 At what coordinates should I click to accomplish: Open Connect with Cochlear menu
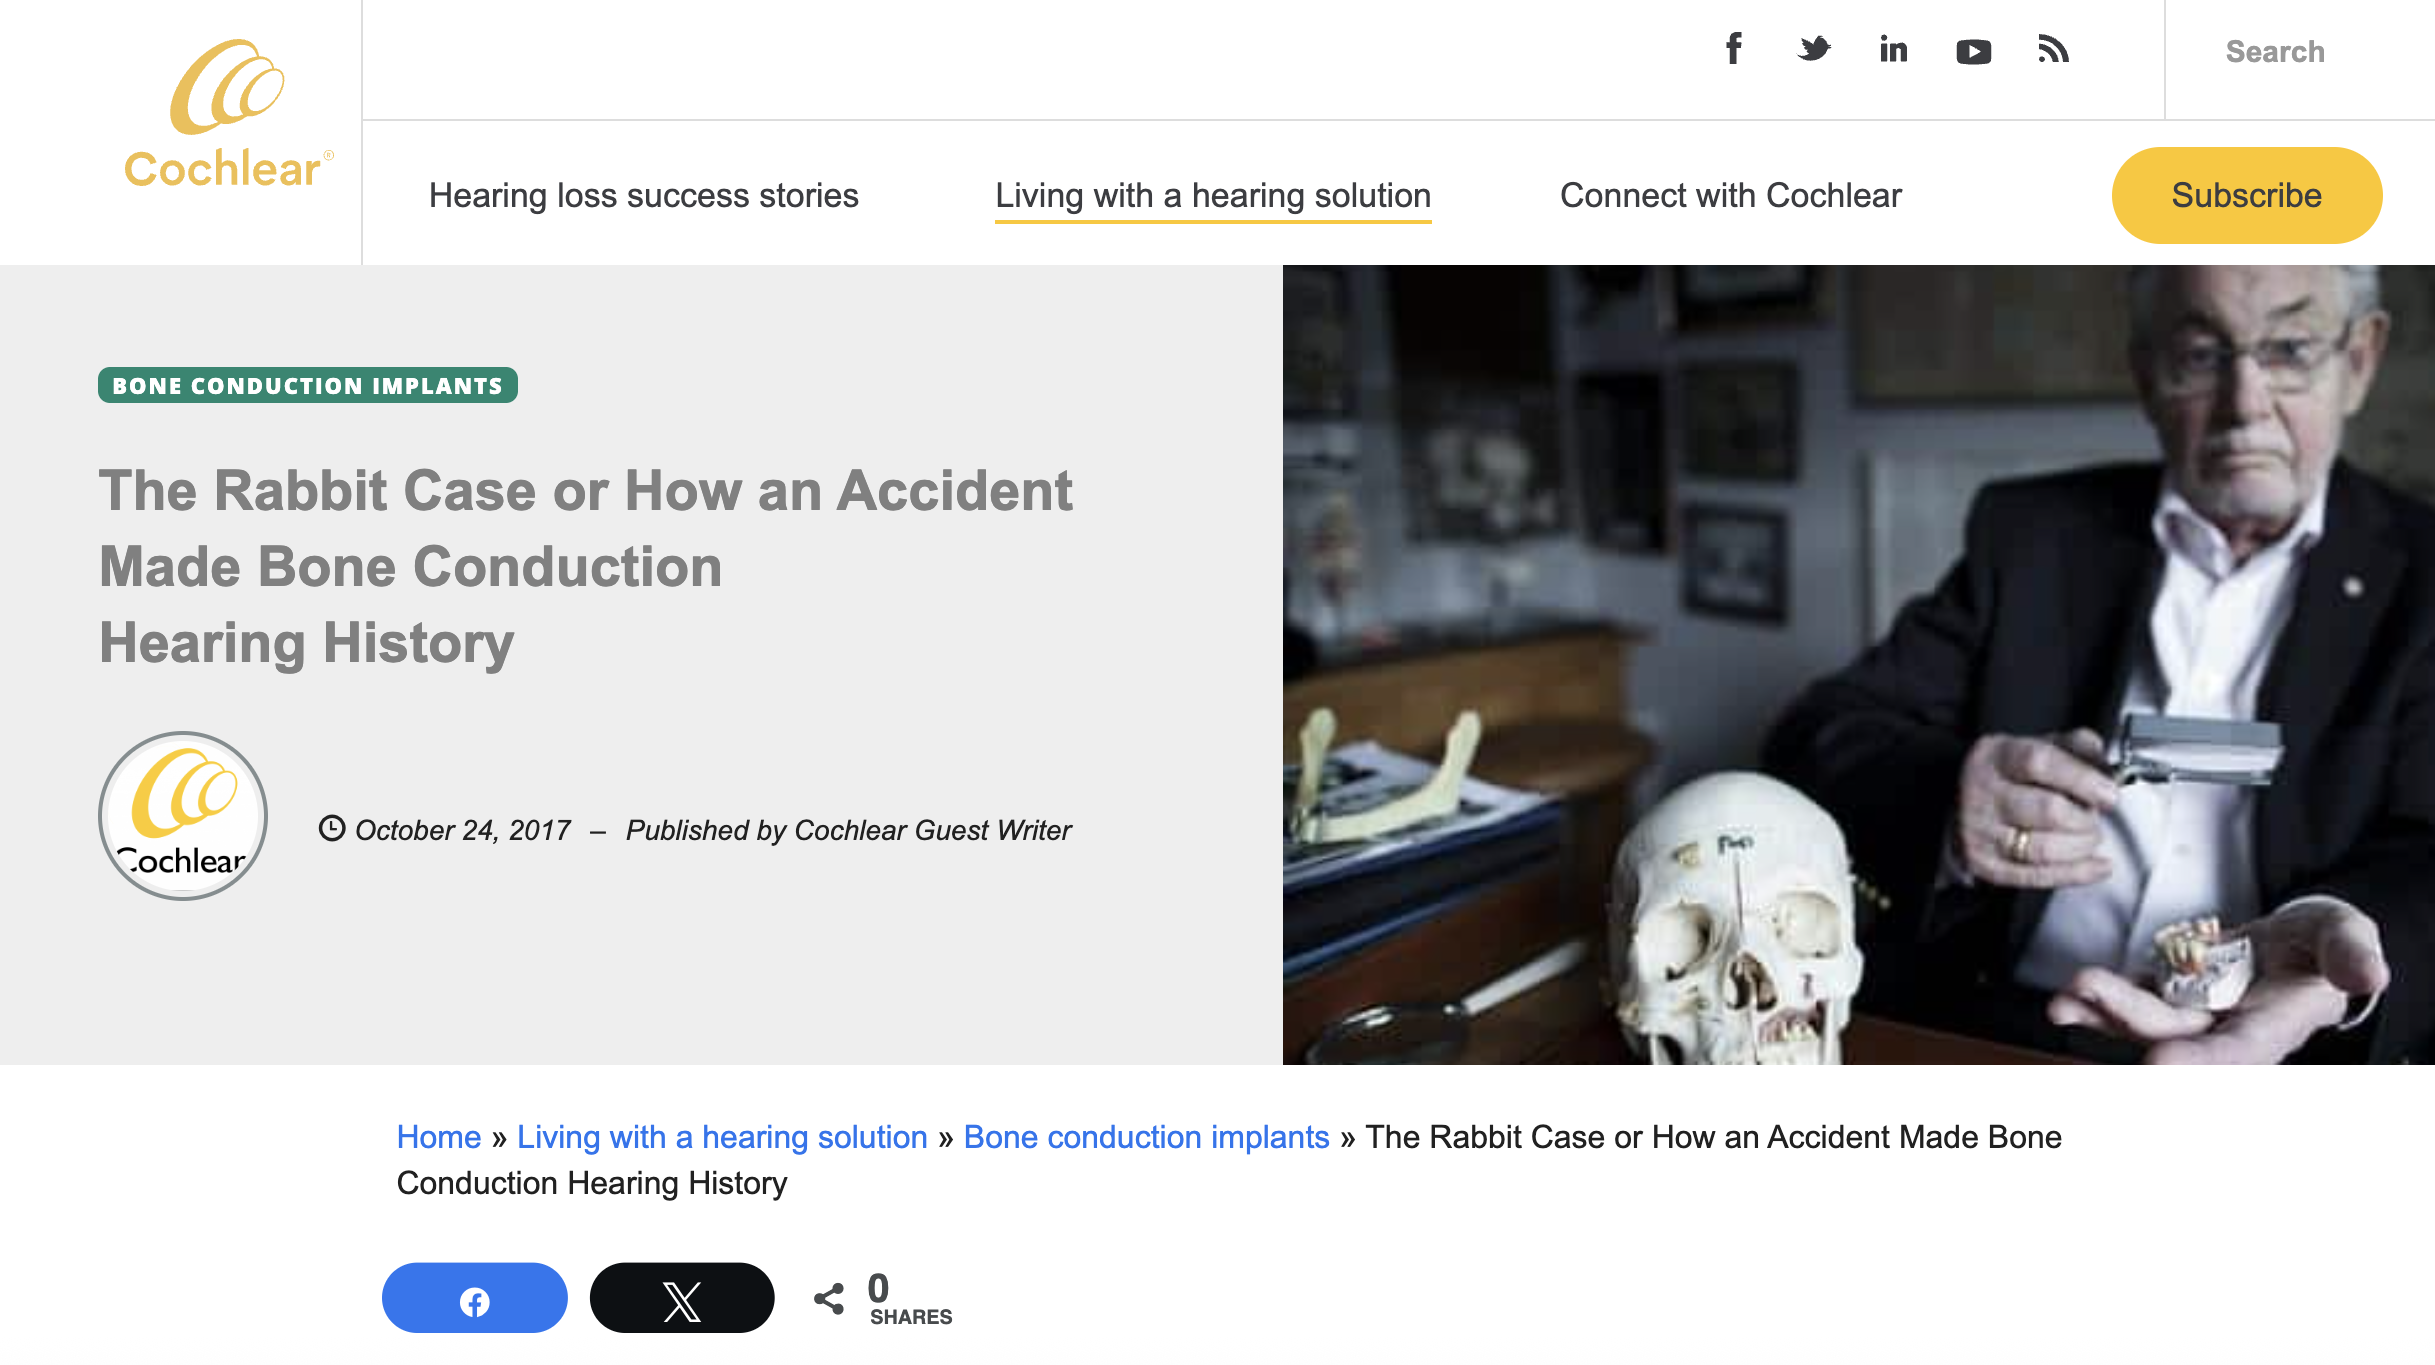[1730, 195]
